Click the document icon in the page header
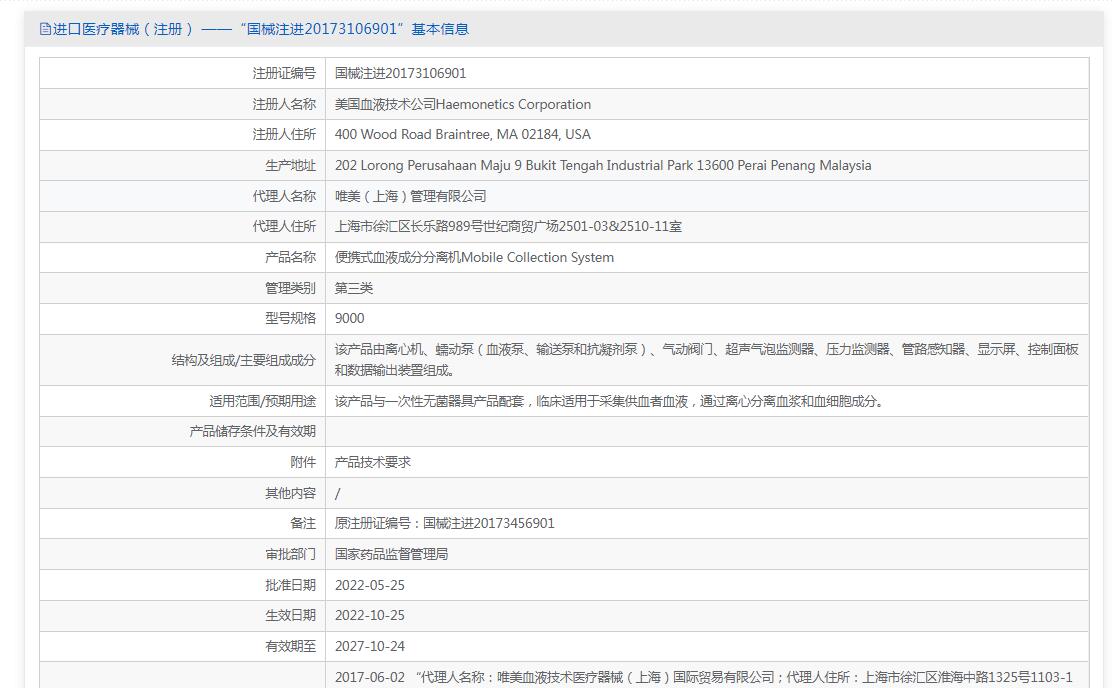 click(45, 29)
